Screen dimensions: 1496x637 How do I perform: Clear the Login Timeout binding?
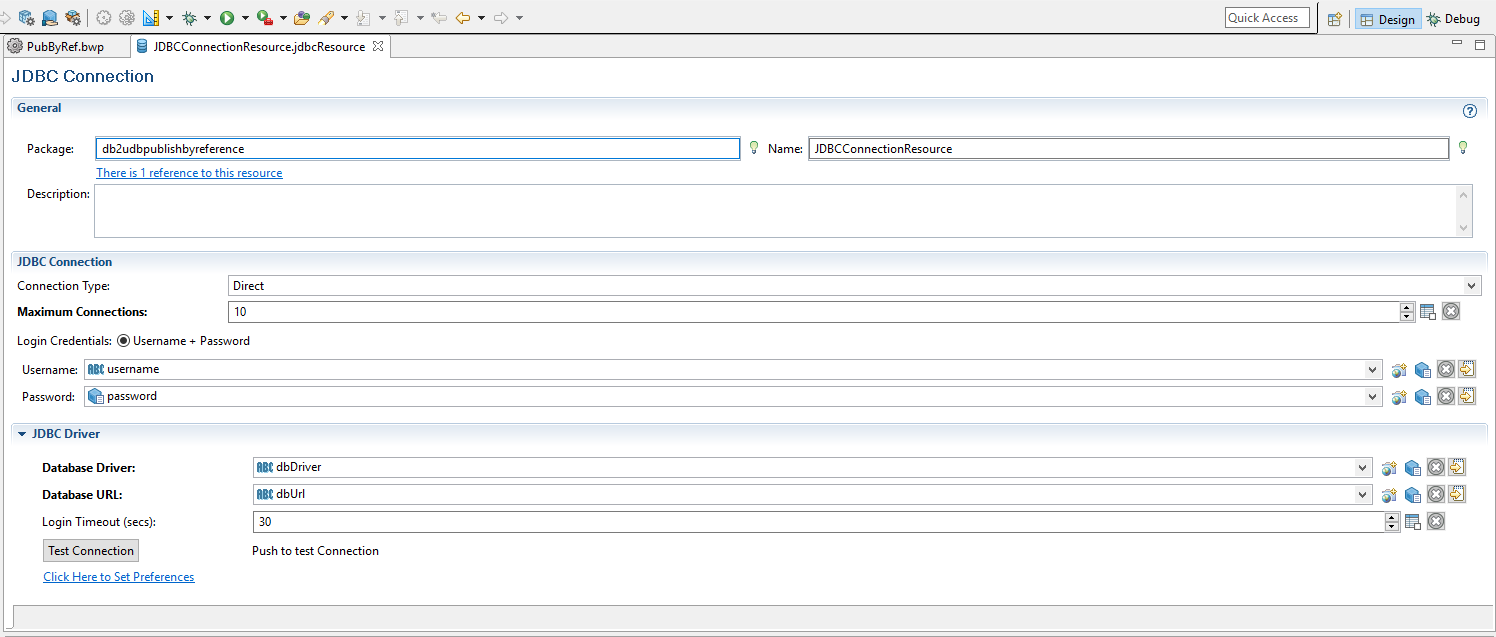pyautogui.click(x=1435, y=520)
